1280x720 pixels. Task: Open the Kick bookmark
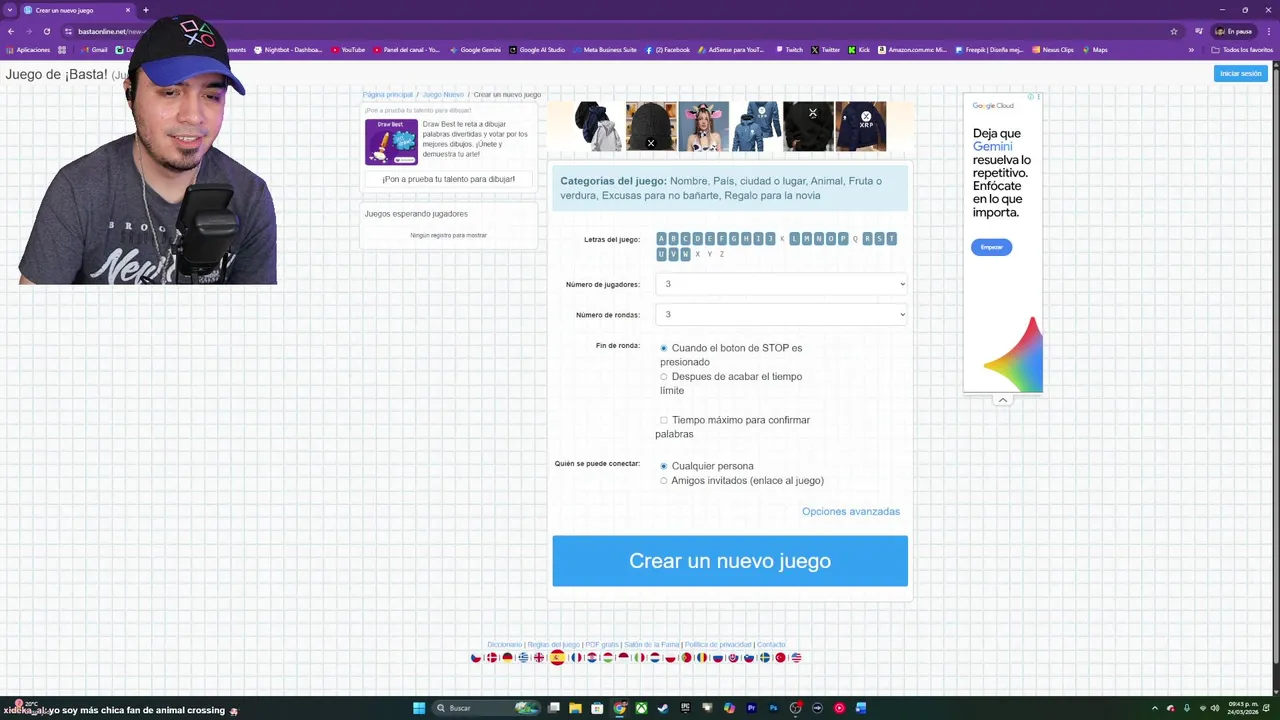click(859, 49)
